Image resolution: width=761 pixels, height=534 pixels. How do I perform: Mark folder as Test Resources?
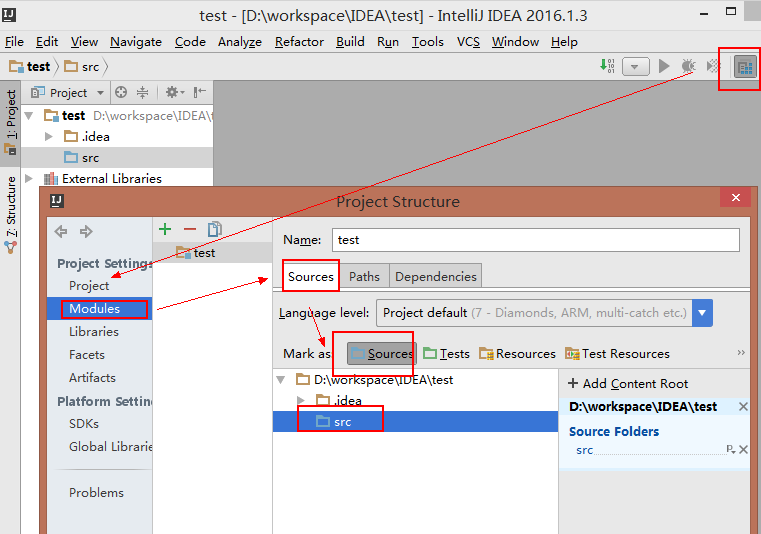617,353
